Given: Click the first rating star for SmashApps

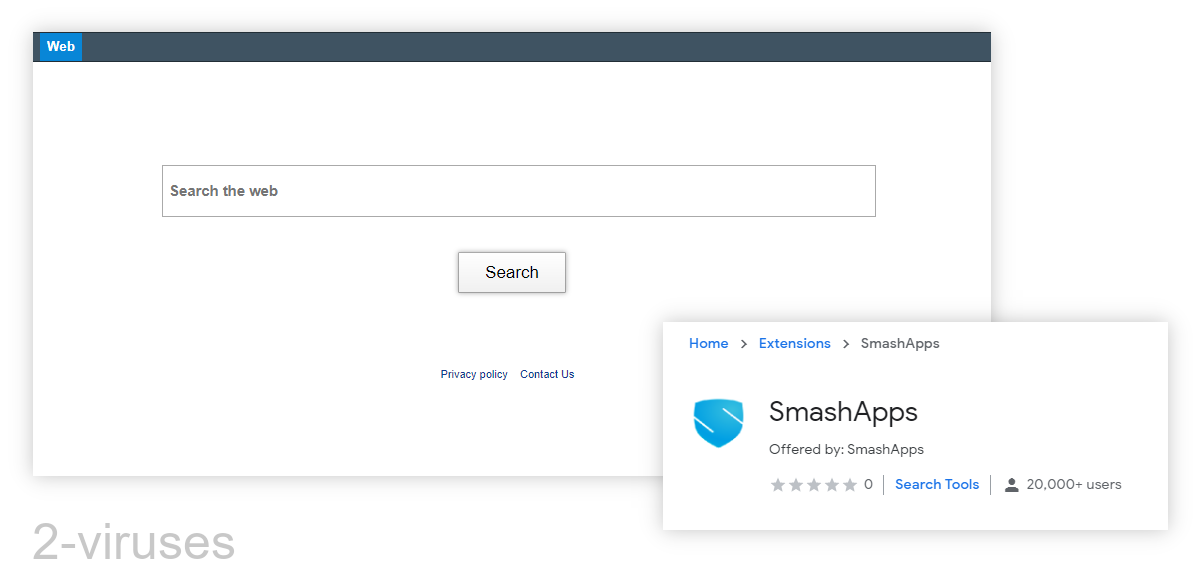Looking at the screenshot, I should 778,484.
